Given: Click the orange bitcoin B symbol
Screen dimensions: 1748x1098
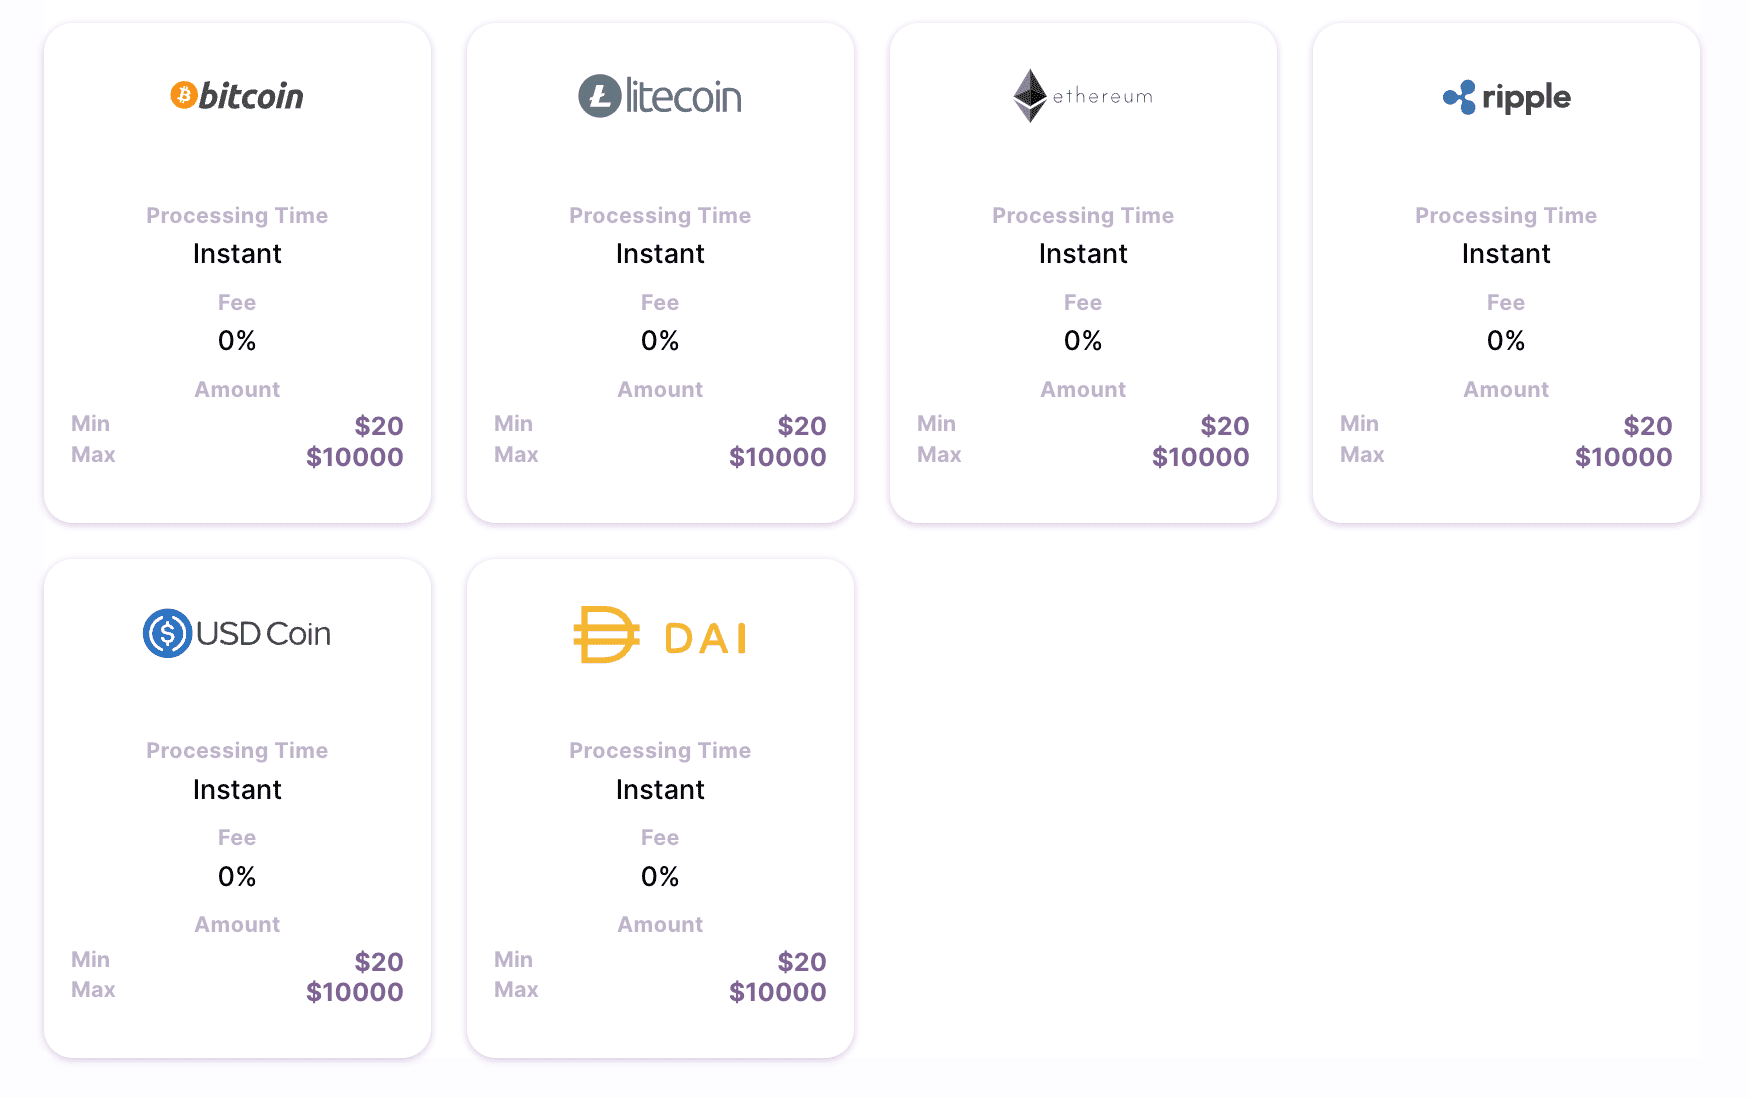Looking at the screenshot, I should [x=183, y=95].
